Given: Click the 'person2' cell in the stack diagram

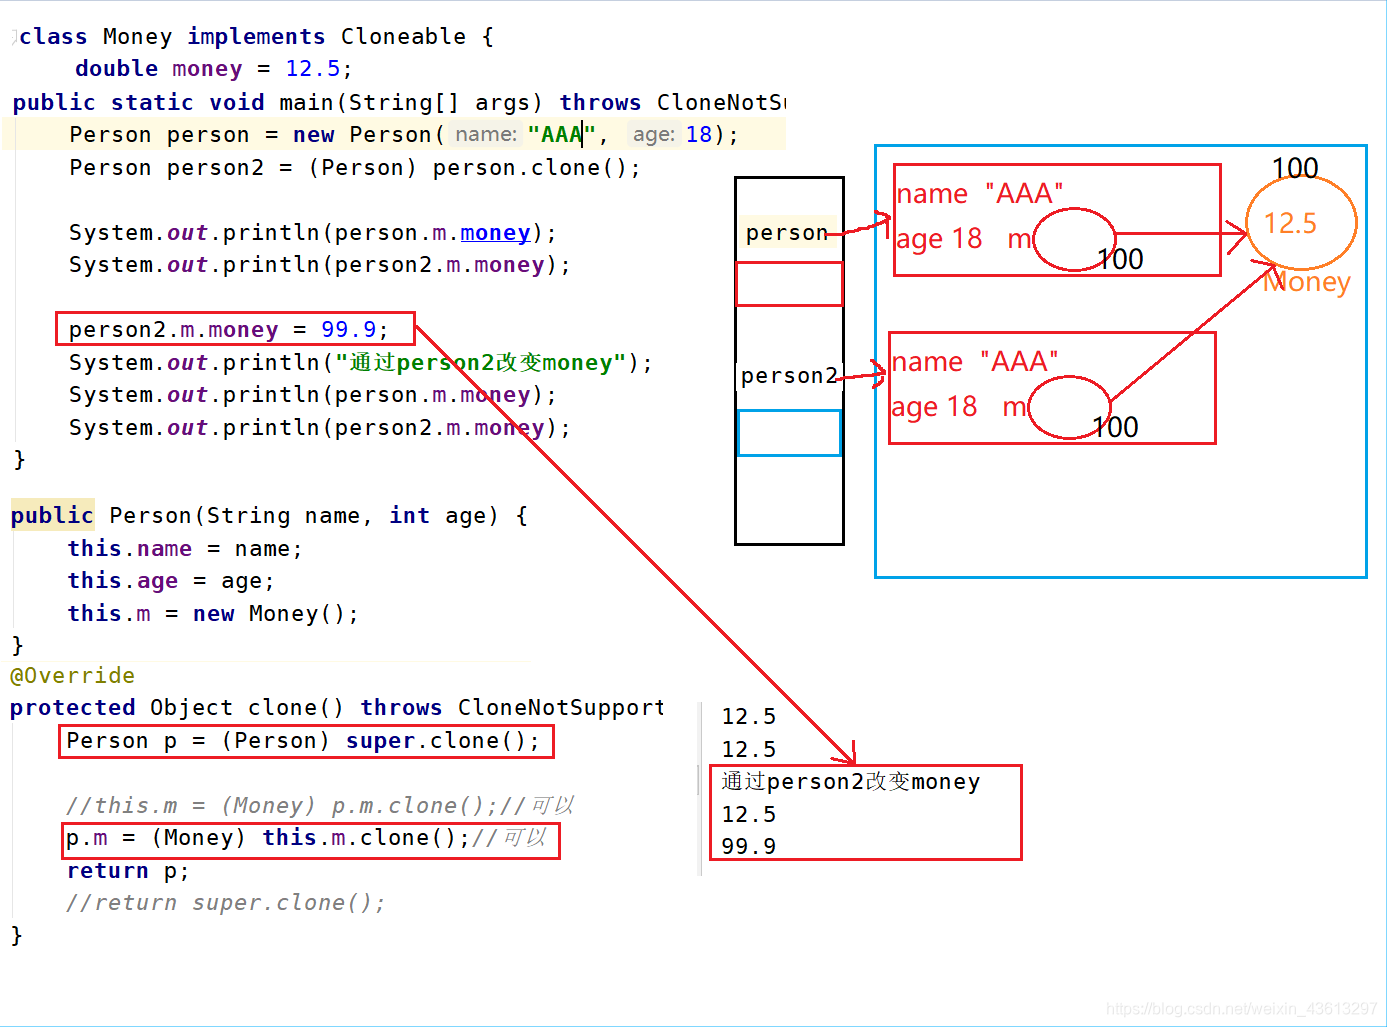Looking at the screenshot, I should 788,376.
